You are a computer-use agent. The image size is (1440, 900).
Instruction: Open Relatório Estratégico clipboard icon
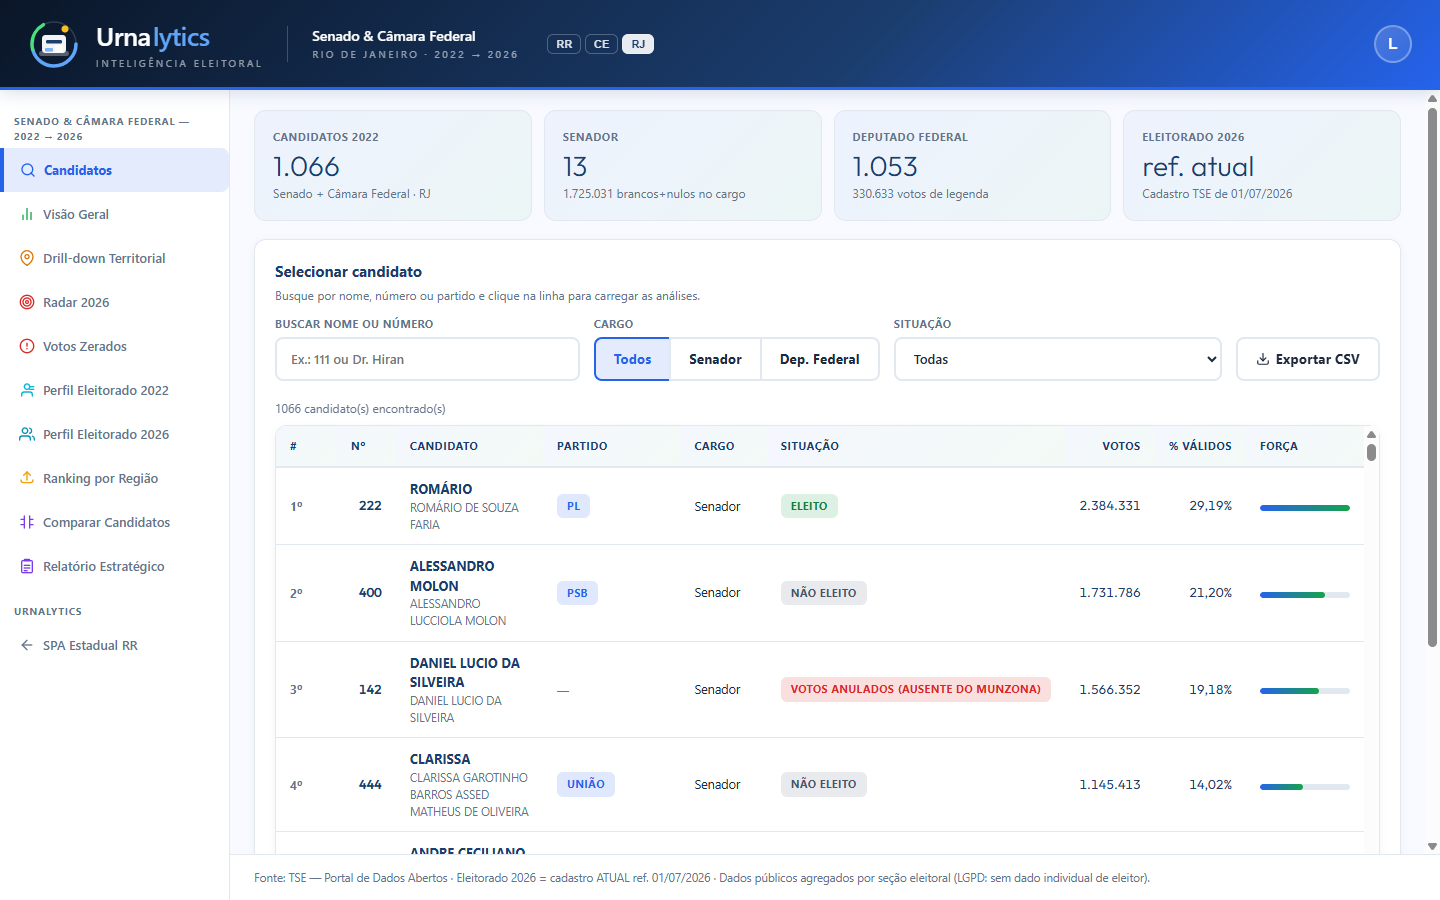[x=27, y=566]
